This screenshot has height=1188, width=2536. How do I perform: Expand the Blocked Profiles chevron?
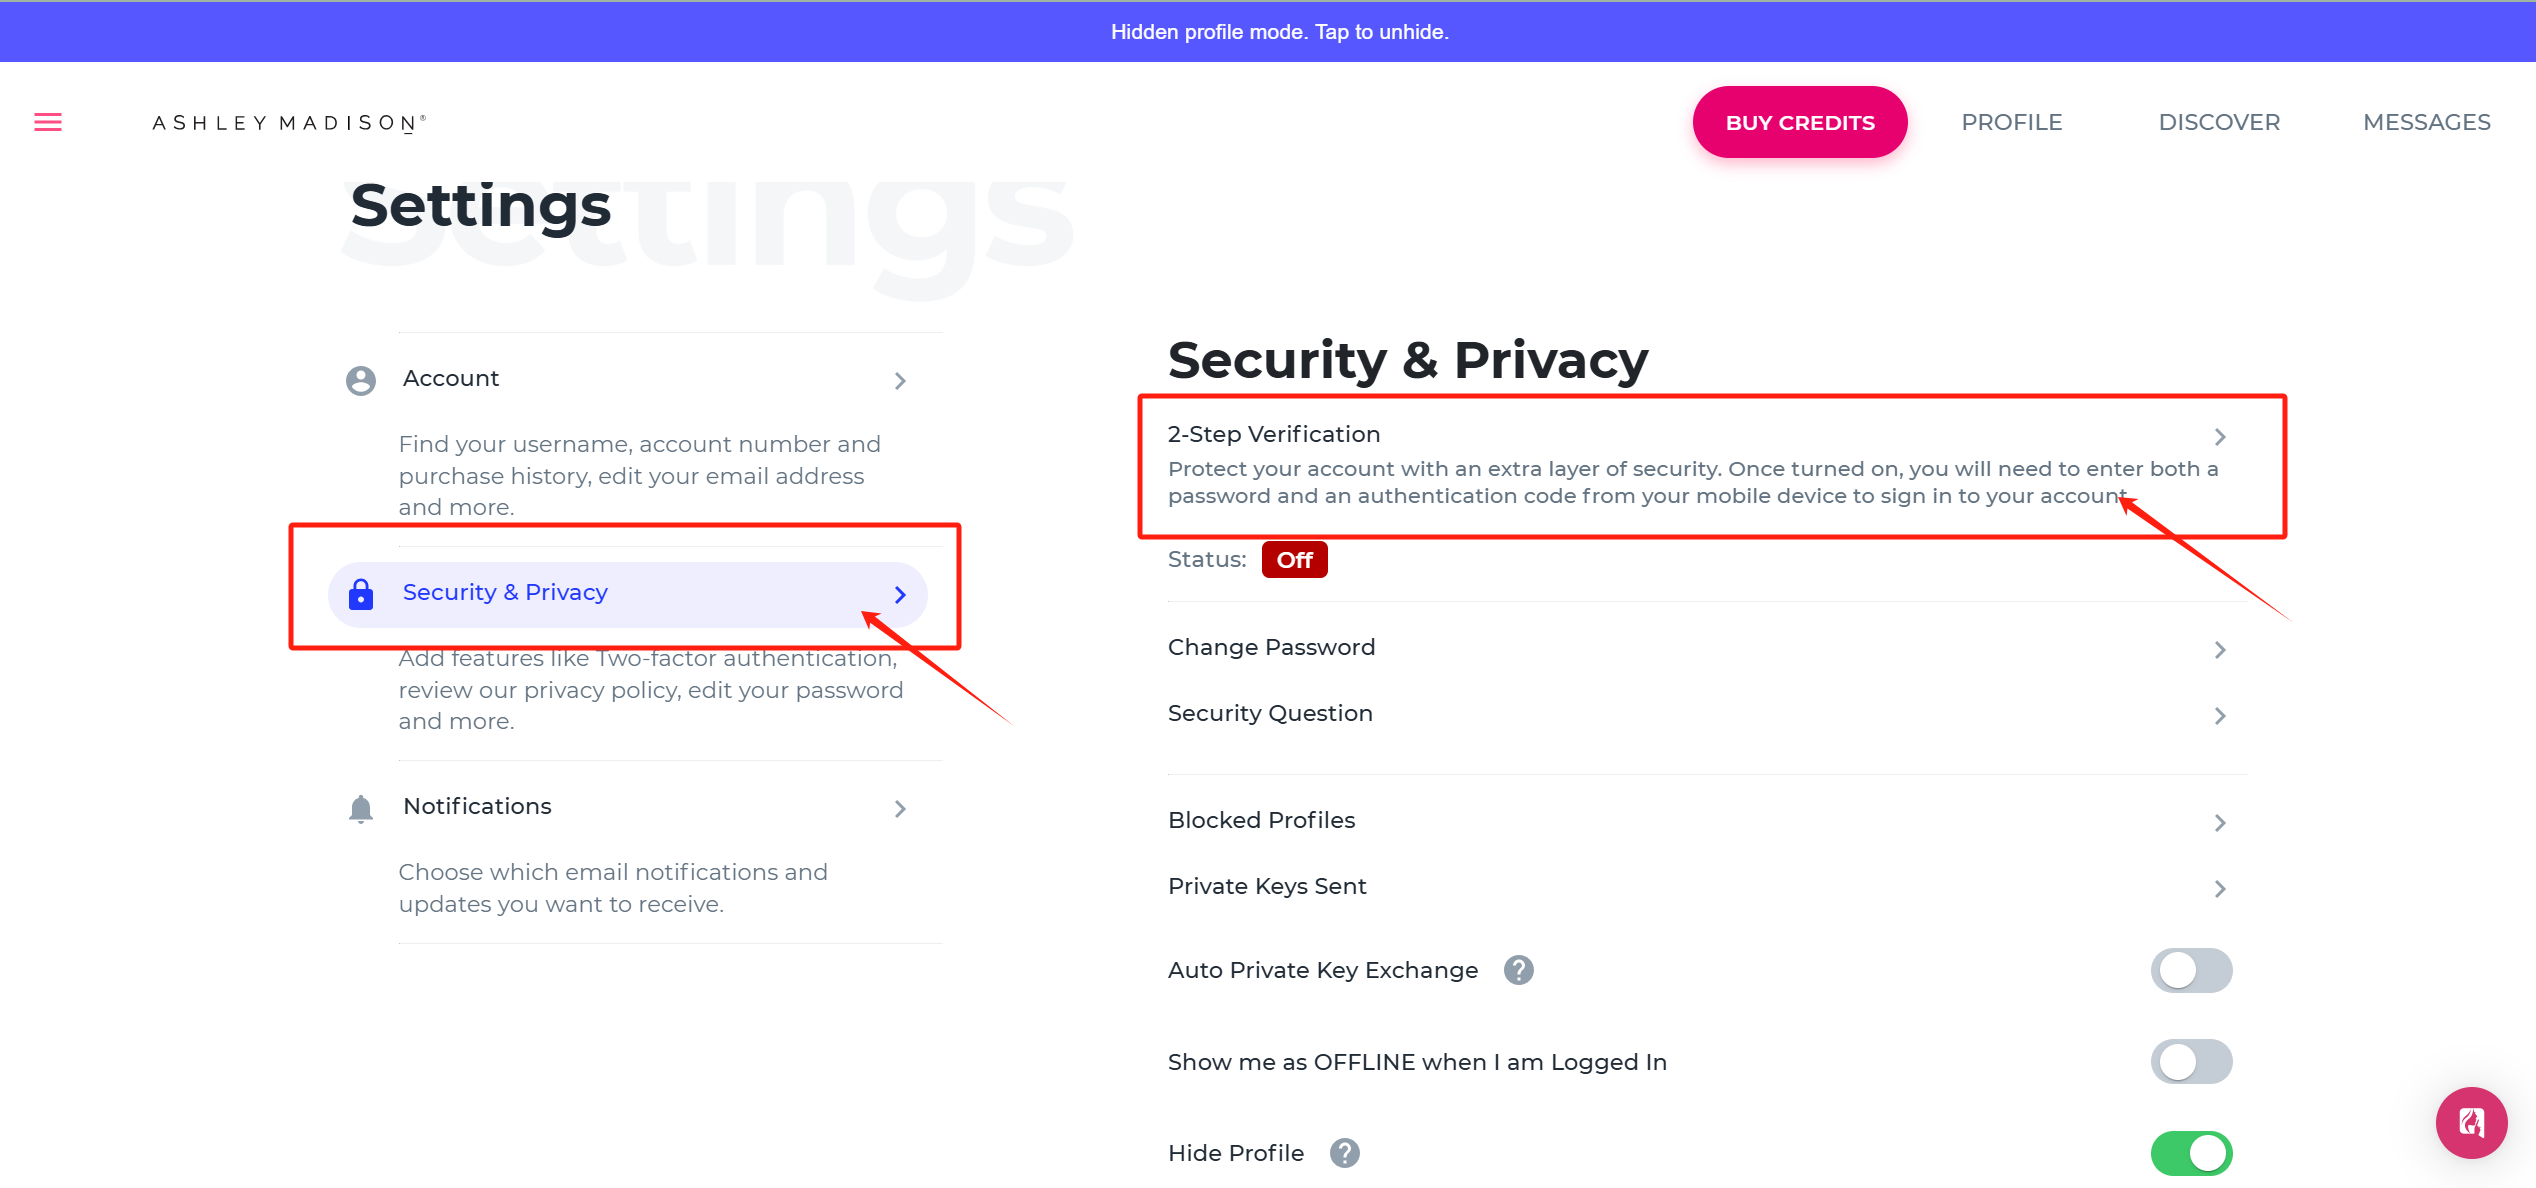(x=2220, y=823)
